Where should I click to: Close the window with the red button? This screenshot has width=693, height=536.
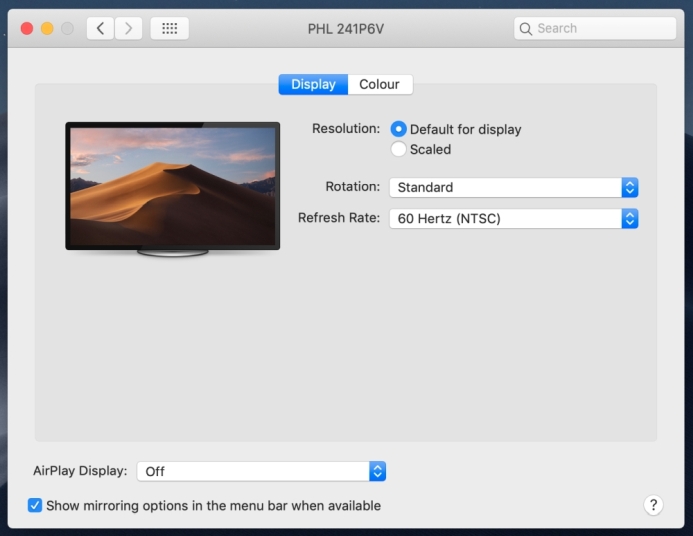pos(27,29)
